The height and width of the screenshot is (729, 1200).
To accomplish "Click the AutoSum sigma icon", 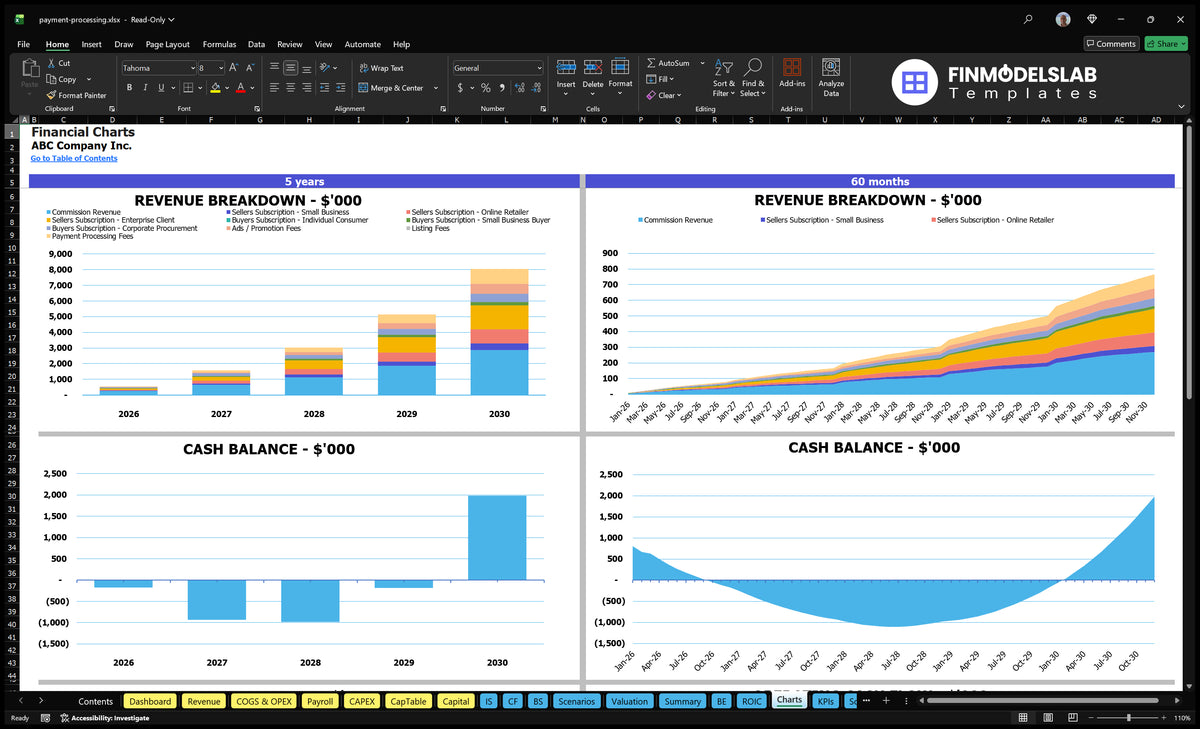I will pos(652,63).
